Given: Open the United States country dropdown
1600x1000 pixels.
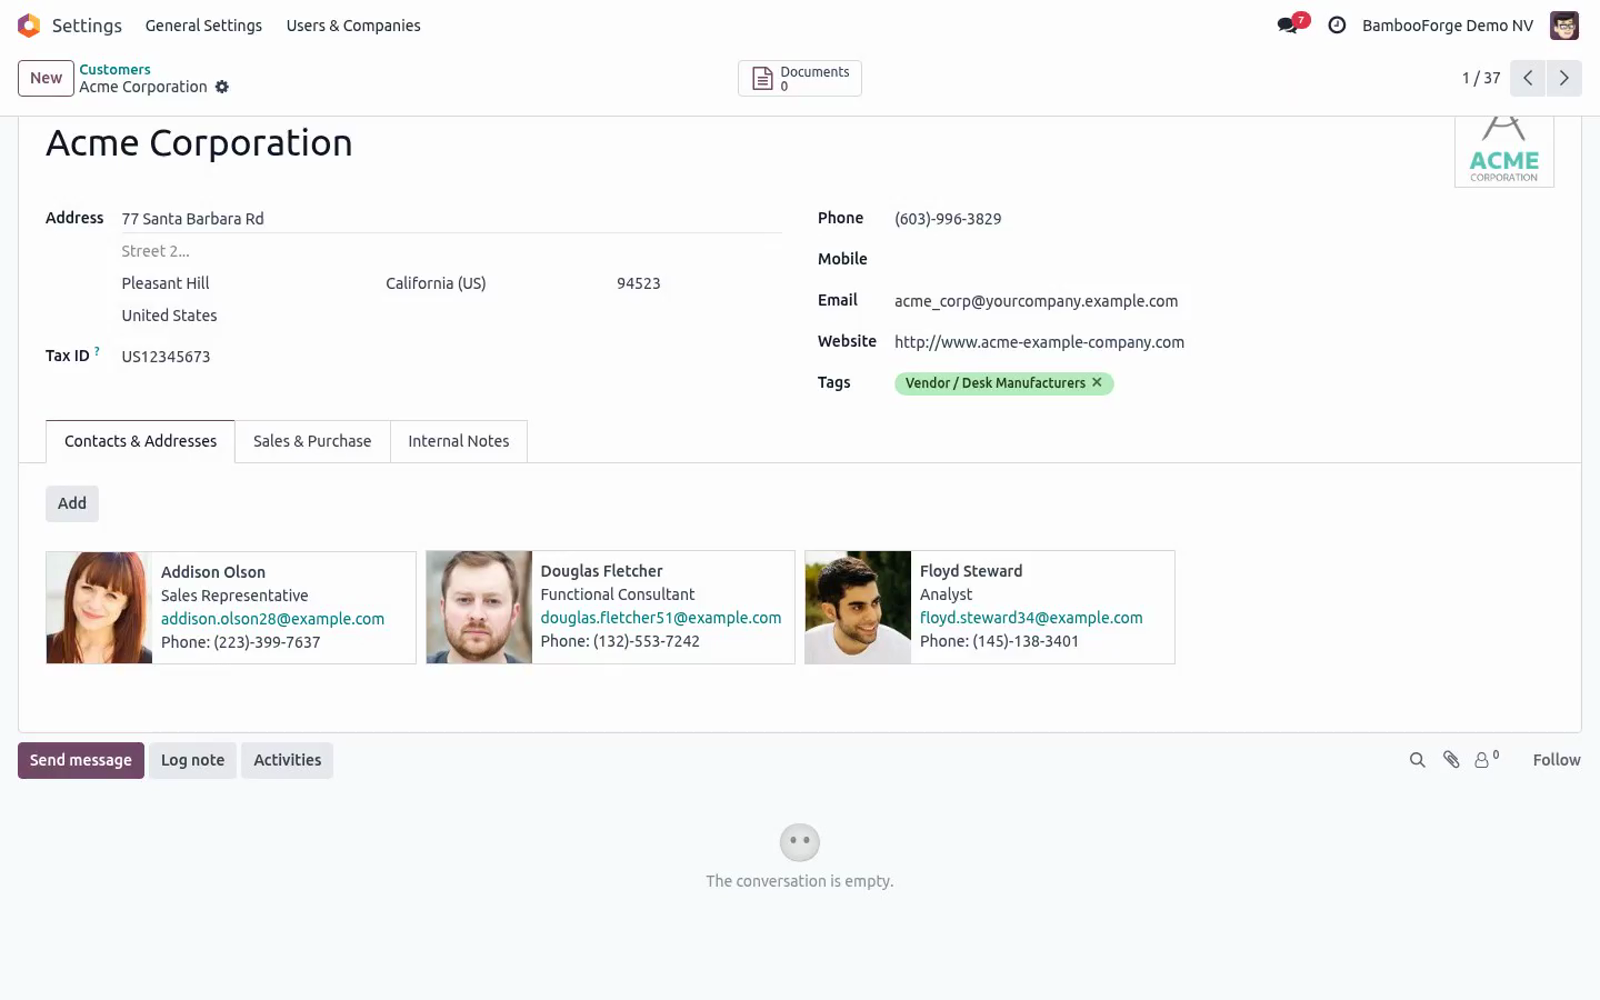Looking at the screenshot, I should (x=451, y=315).
